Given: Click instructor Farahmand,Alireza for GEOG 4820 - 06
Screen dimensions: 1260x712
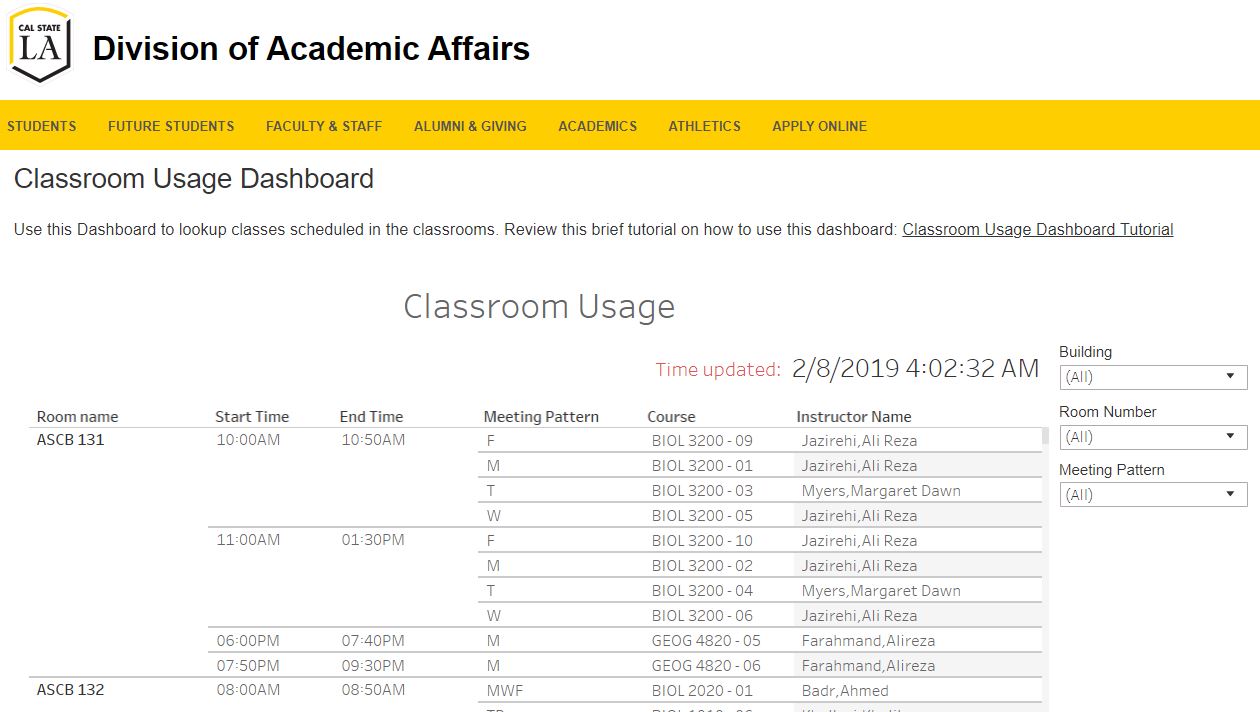Looking at the screenshot, I should point(868,665).
